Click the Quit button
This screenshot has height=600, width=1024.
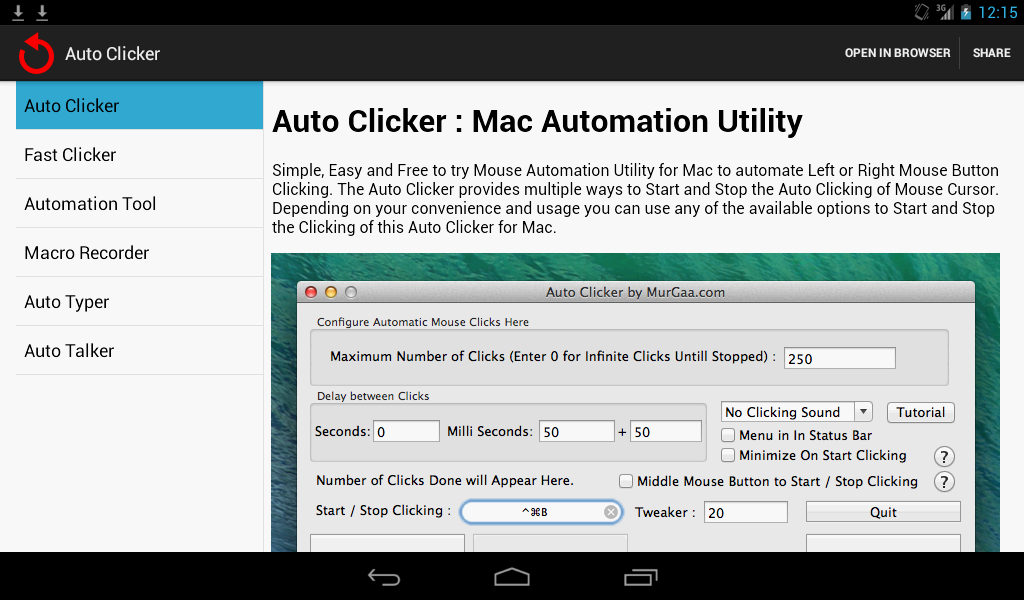coord(883,512)
